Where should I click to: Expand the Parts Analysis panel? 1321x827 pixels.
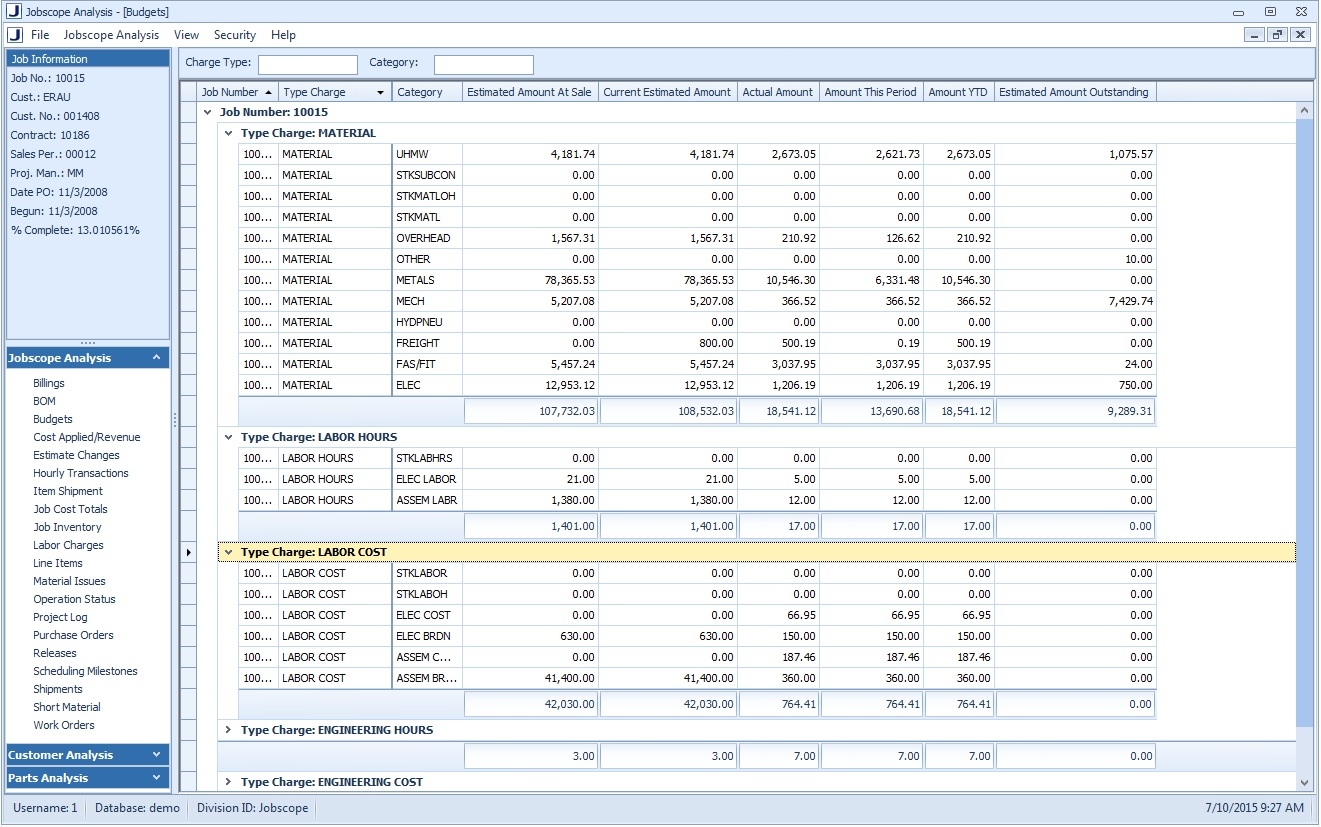pos(157,778)
